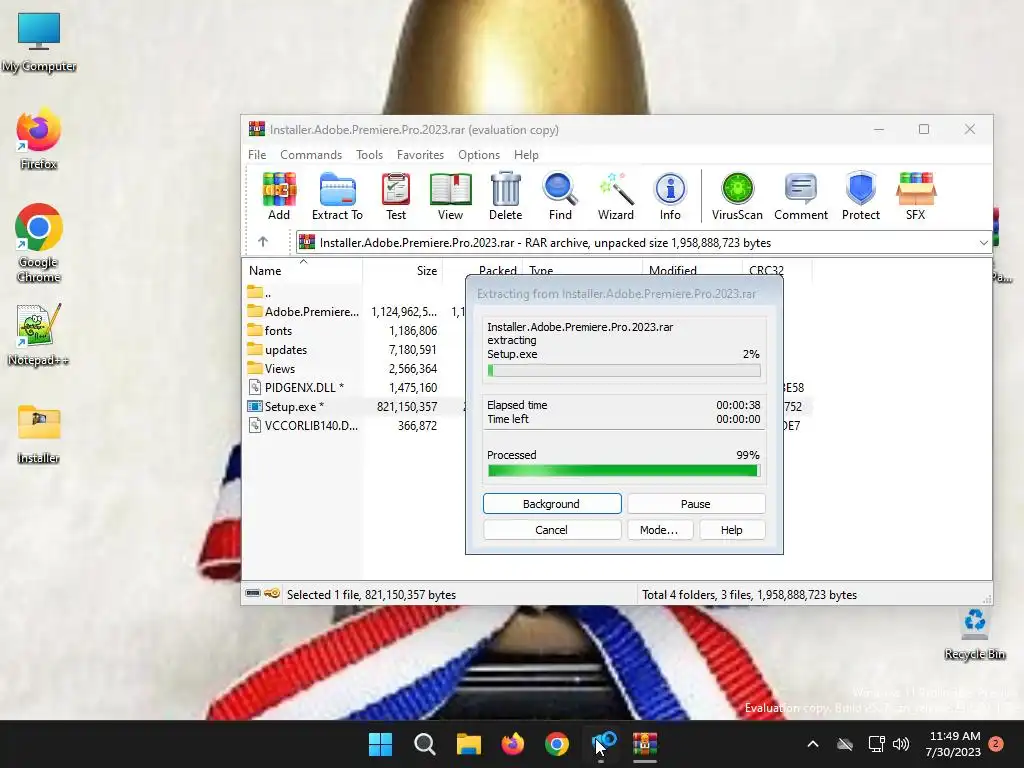Open the Help menu
The image size is (1024, 768).
(526, 155)
